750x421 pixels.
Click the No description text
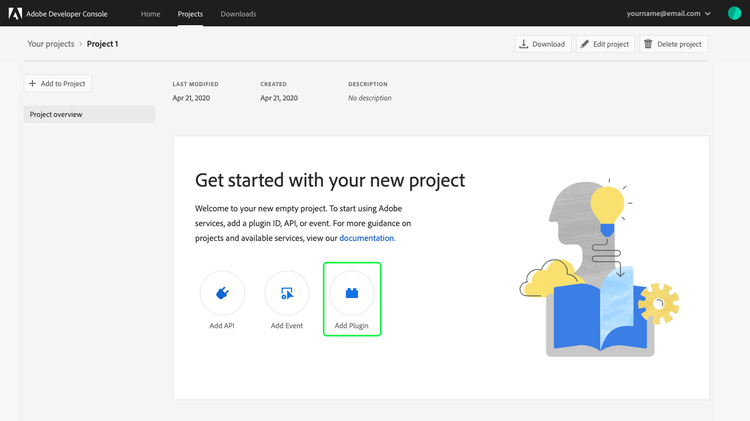point(370,98)
